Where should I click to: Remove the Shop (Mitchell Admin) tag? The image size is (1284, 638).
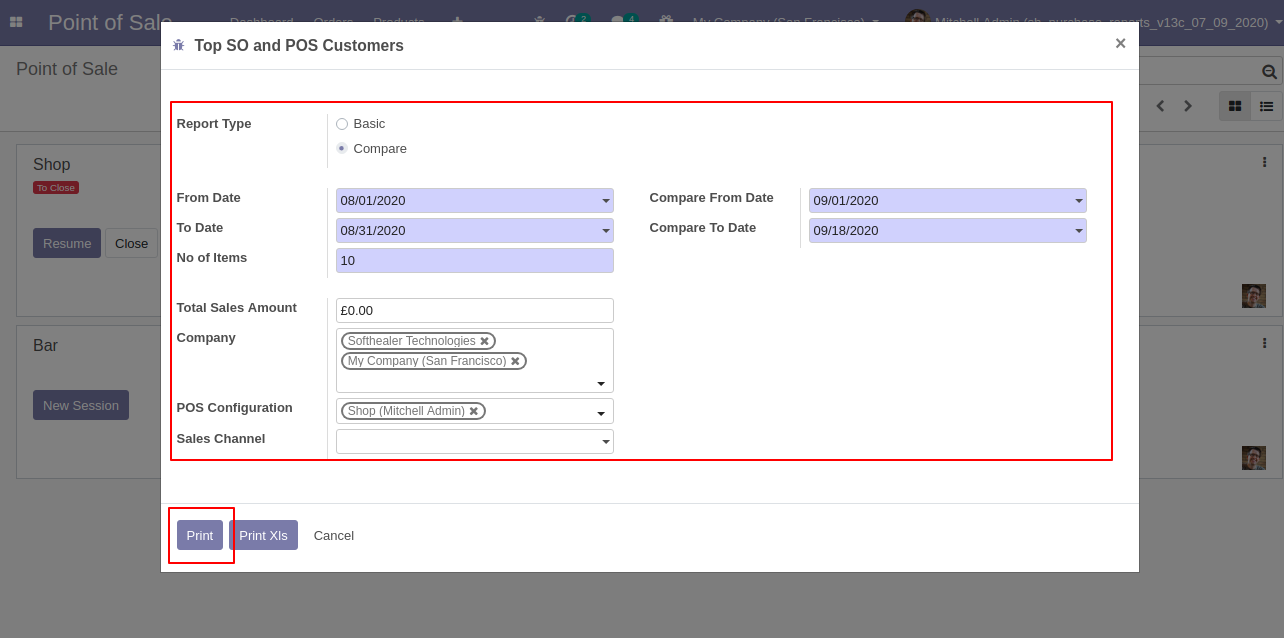pos(474,411)
